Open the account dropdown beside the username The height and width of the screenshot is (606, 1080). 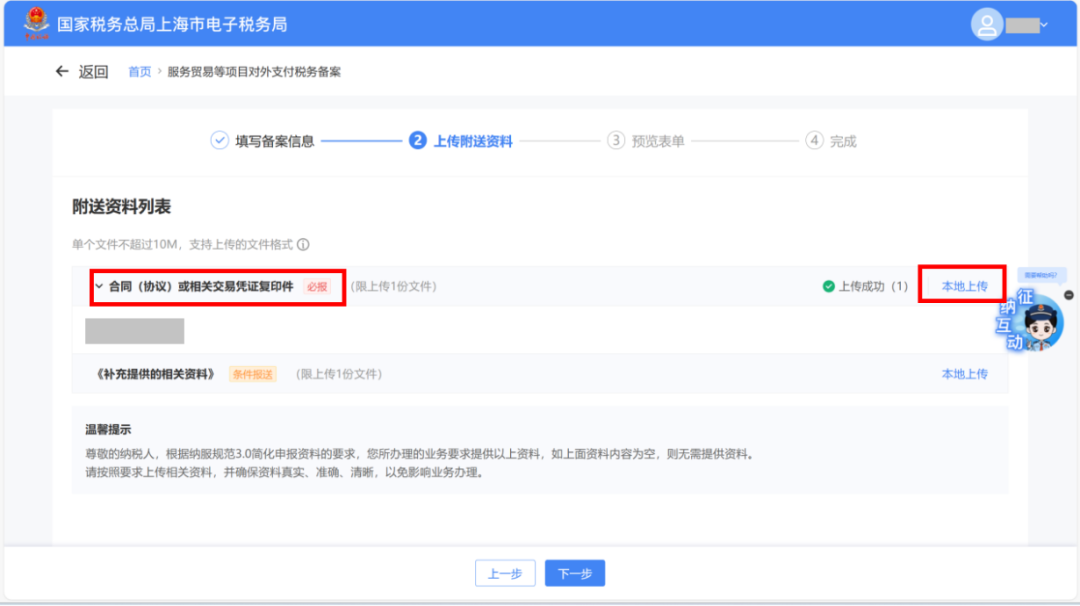coord(1046,24)
